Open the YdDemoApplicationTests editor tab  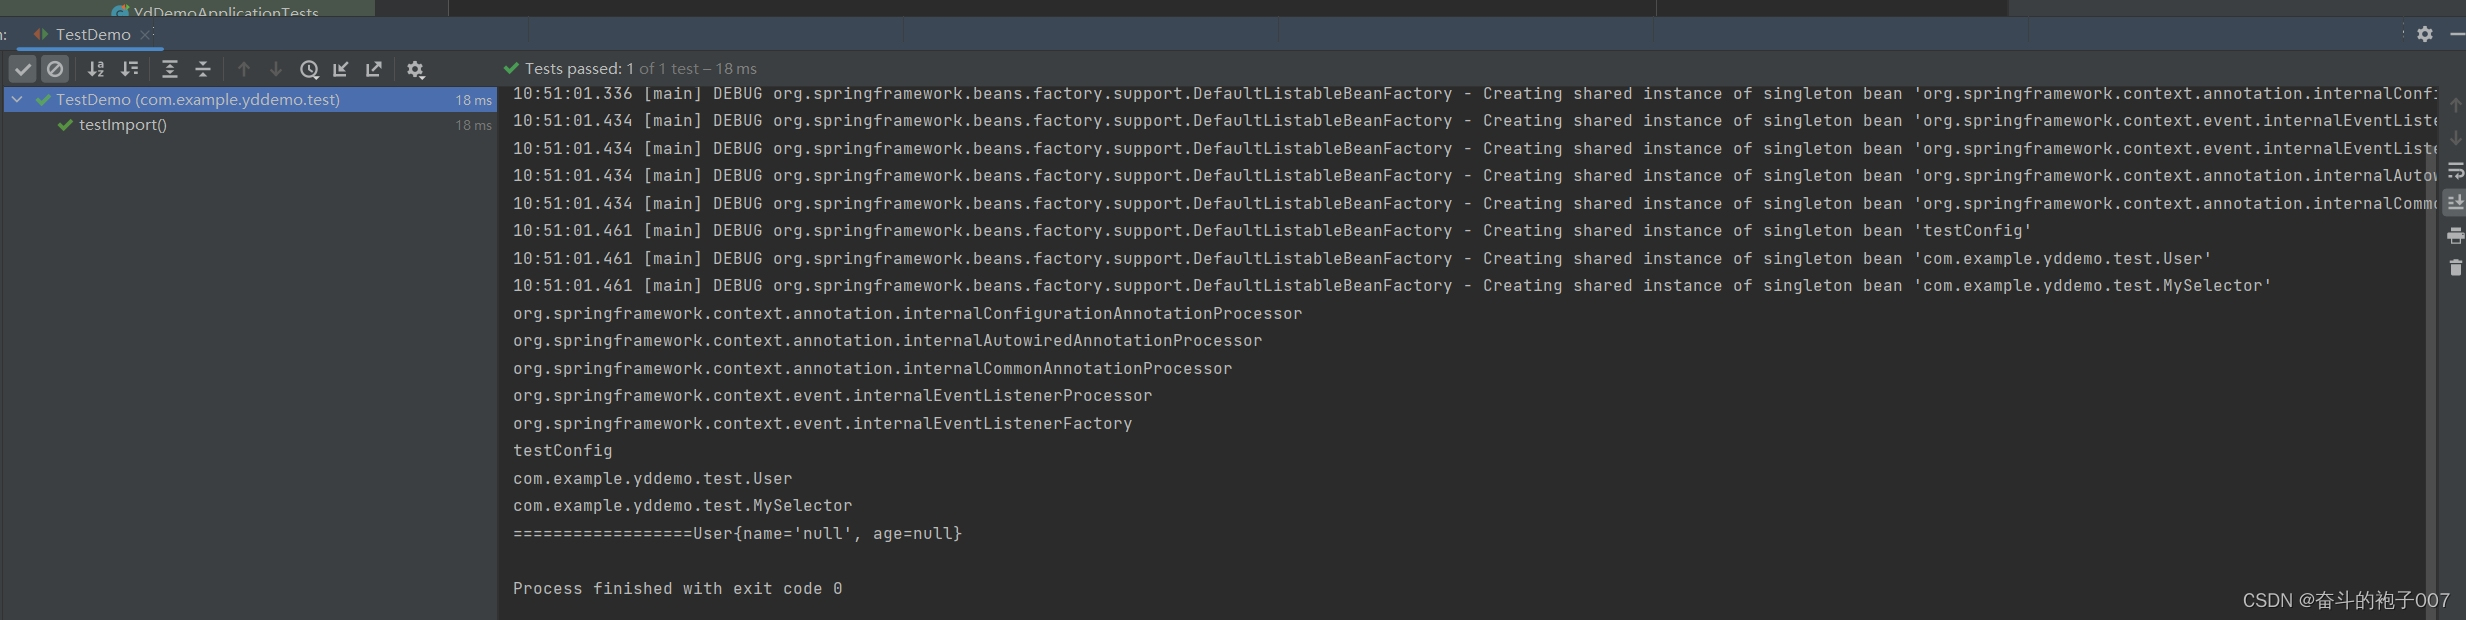[x=216, y=9]
